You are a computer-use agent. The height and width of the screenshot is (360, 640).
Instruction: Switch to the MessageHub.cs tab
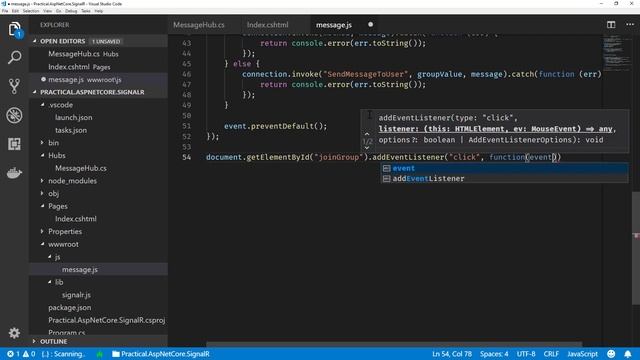[199, 24]
